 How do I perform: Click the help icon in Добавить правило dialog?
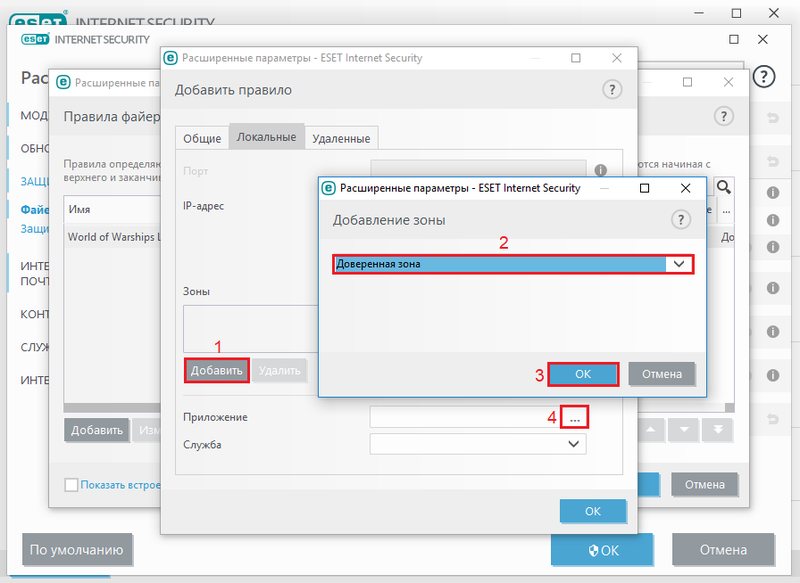pos(613,90)
